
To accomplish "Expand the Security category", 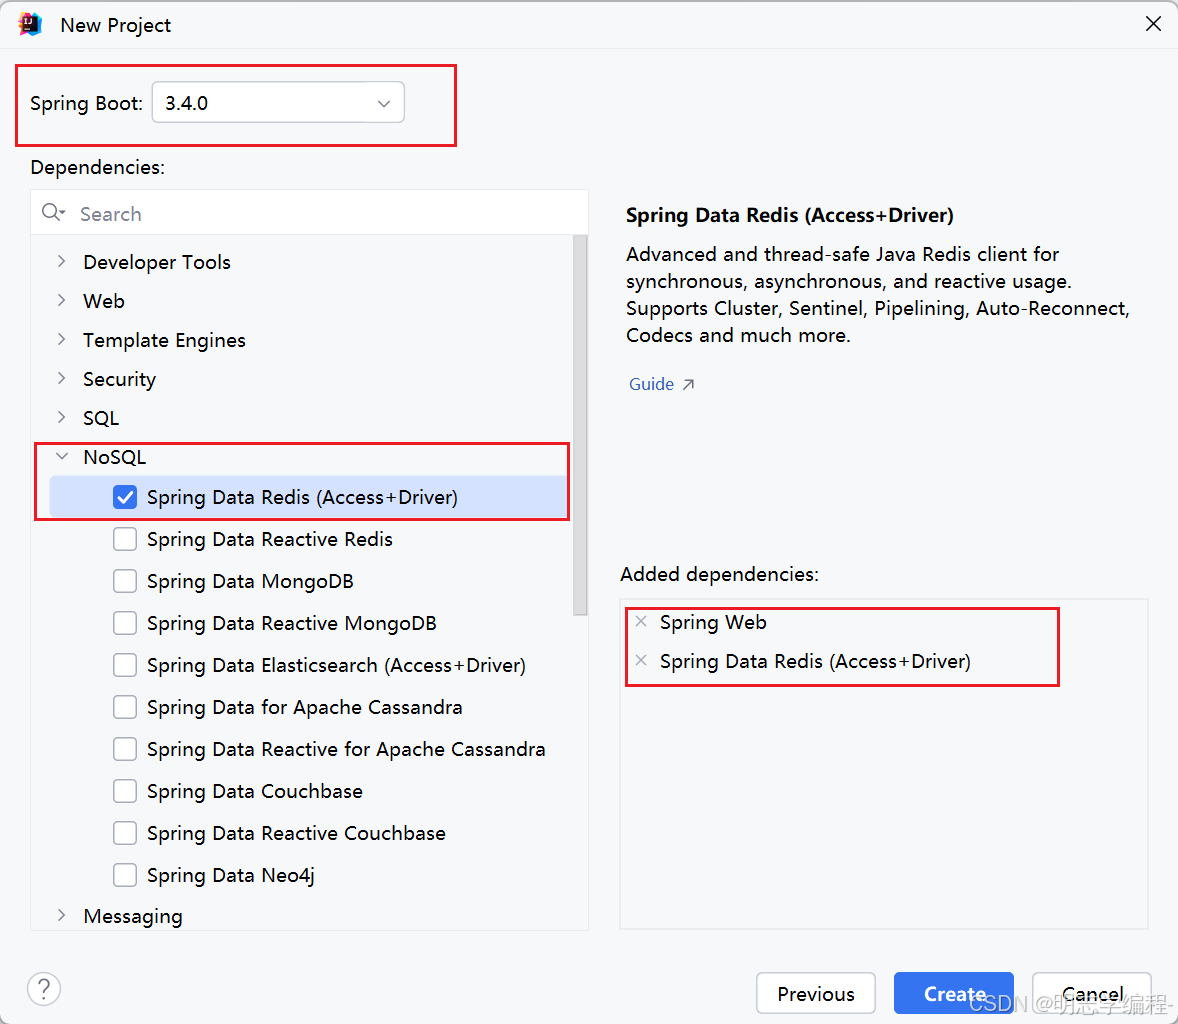I will coord(62,378).
